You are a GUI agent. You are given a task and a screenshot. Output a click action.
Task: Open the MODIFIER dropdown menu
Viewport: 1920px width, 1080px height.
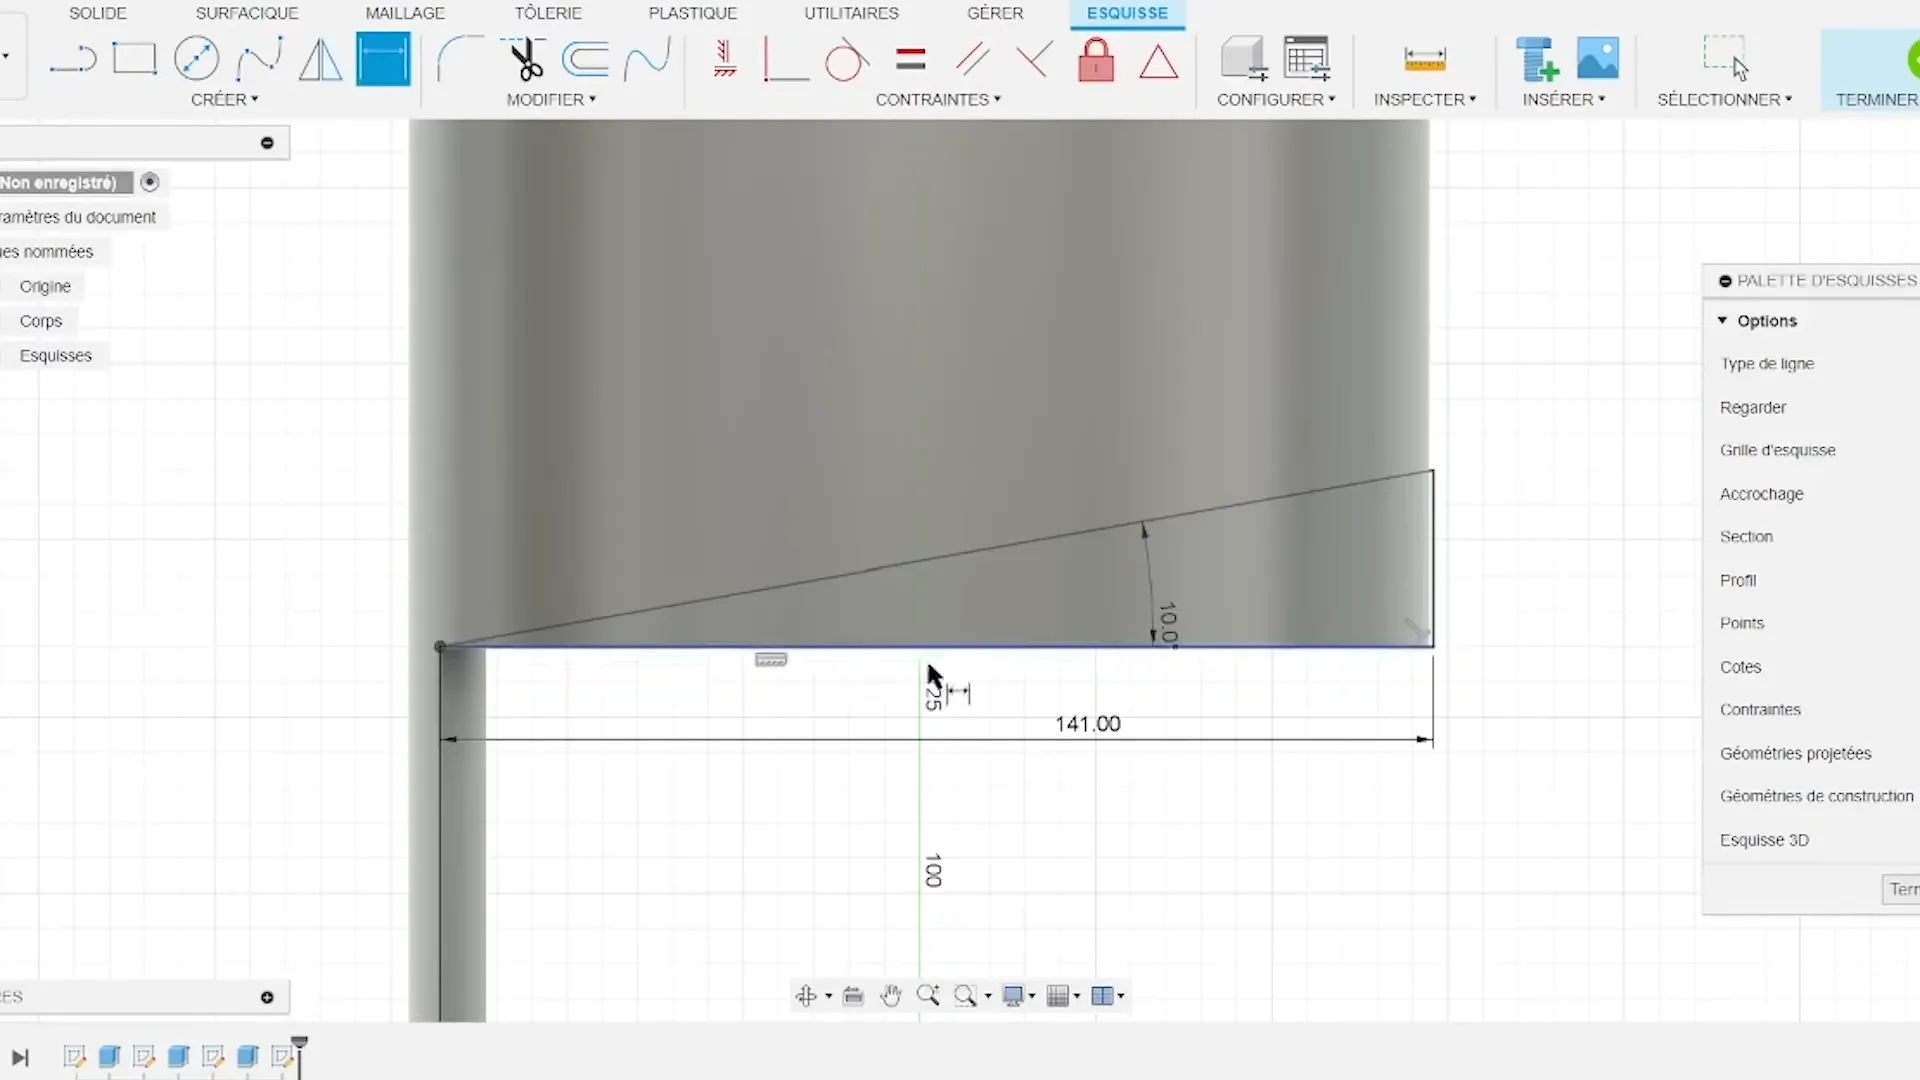(551, 99)
